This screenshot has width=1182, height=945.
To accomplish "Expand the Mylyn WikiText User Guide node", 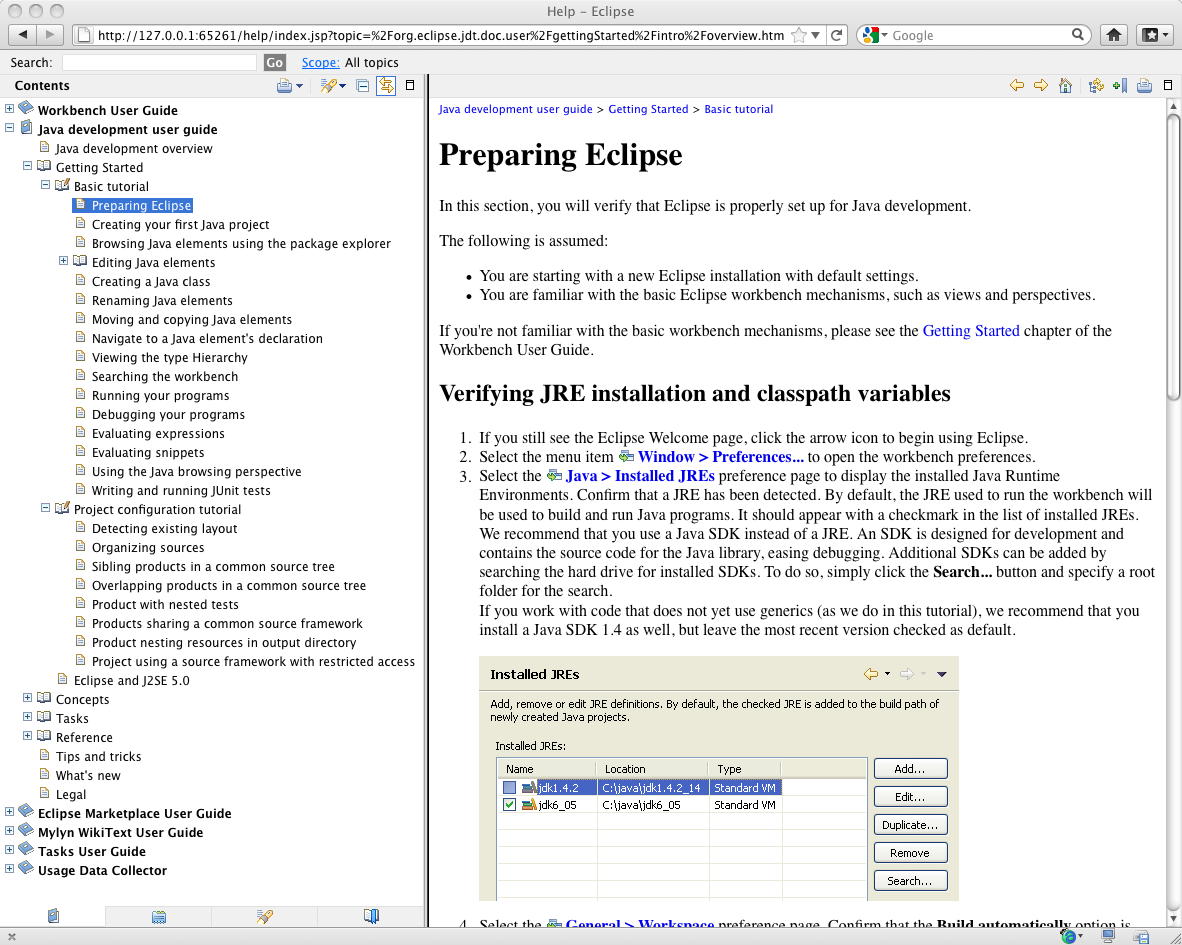I will click(9, 830).
